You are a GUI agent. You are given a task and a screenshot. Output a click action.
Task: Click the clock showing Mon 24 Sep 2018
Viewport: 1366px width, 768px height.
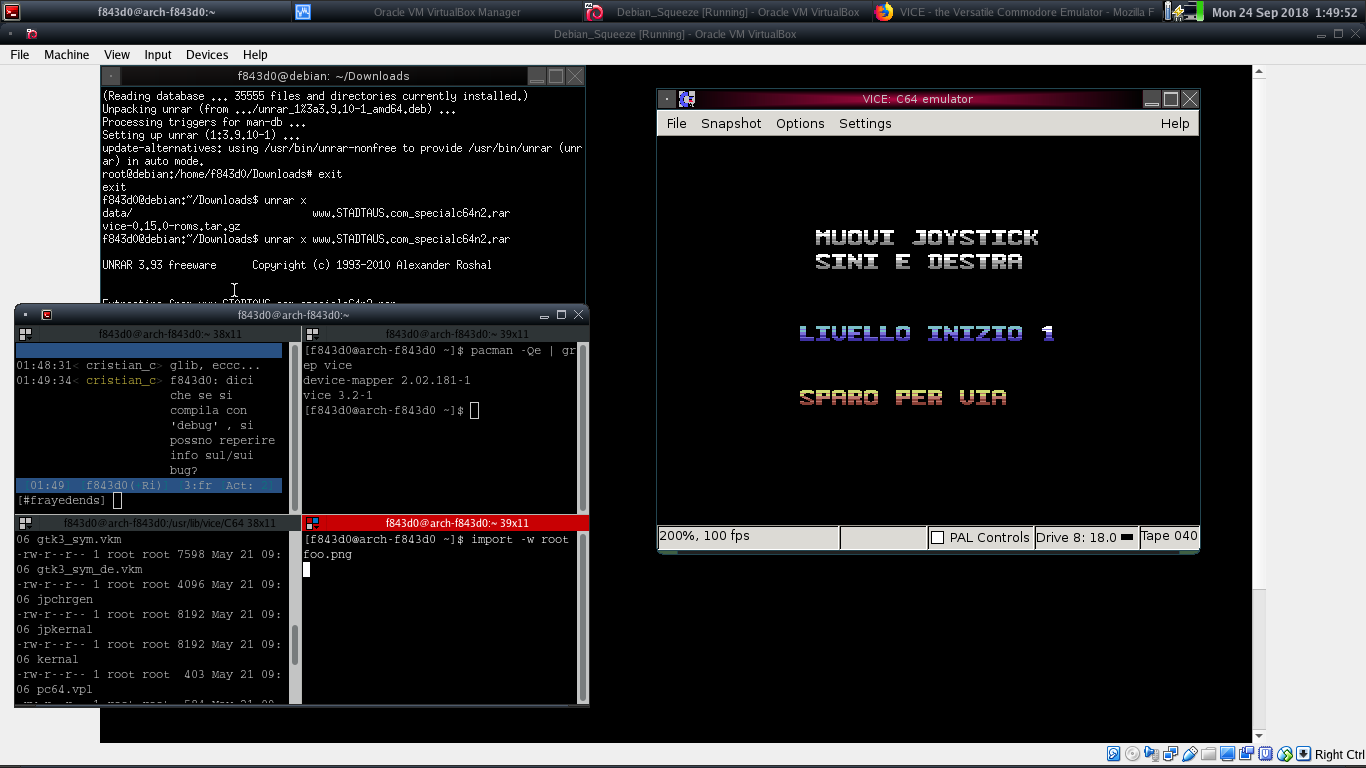[x=1284, y=12]
